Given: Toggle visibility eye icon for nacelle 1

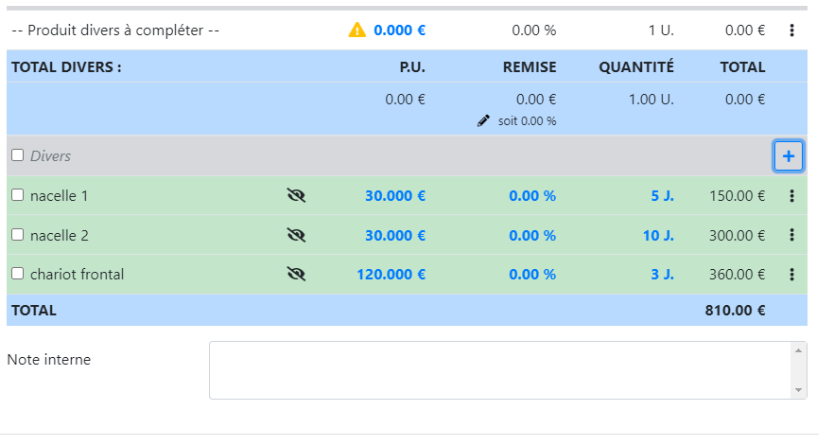Looking at the screenshot, I should click(296, 196).
